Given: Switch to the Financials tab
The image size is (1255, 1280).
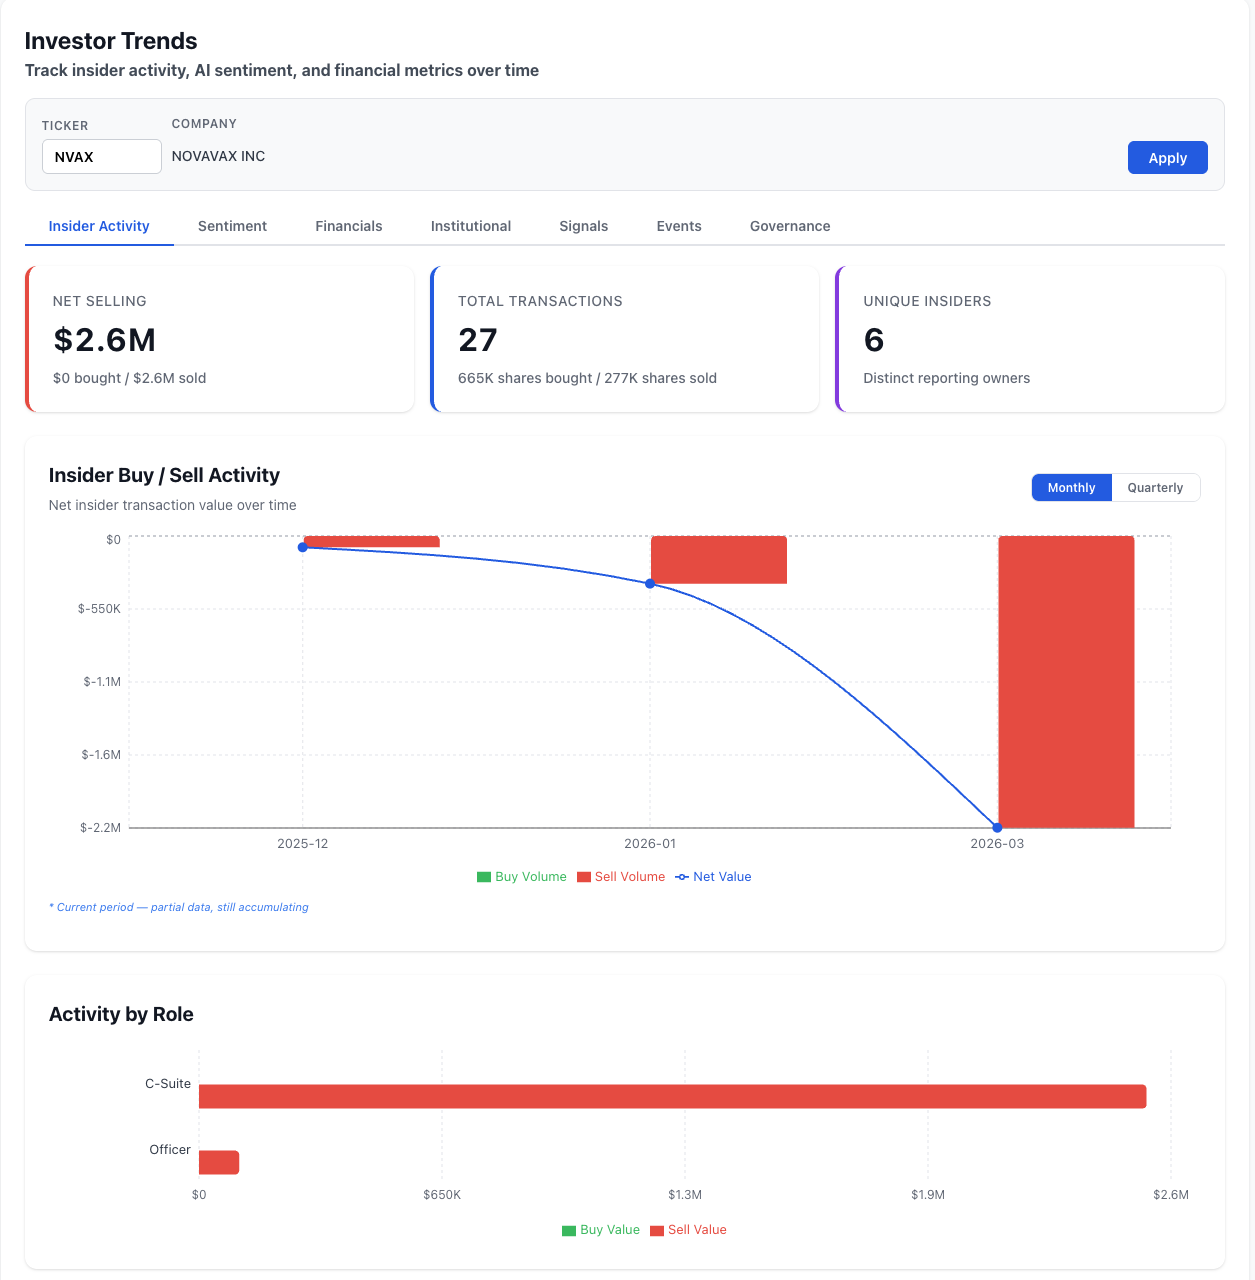Looking at the screenshot, I should (x=348, y=226).
